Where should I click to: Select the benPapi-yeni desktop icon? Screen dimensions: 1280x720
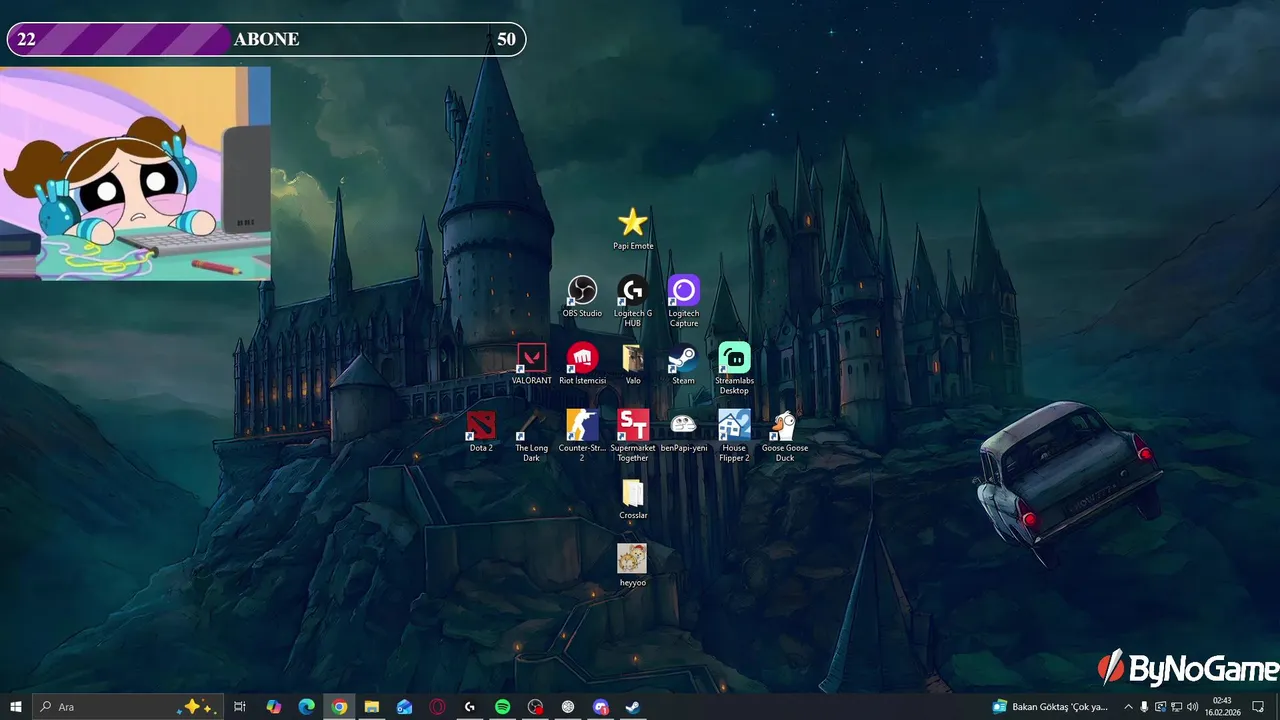pyautogui.click(x=684, y=431)
